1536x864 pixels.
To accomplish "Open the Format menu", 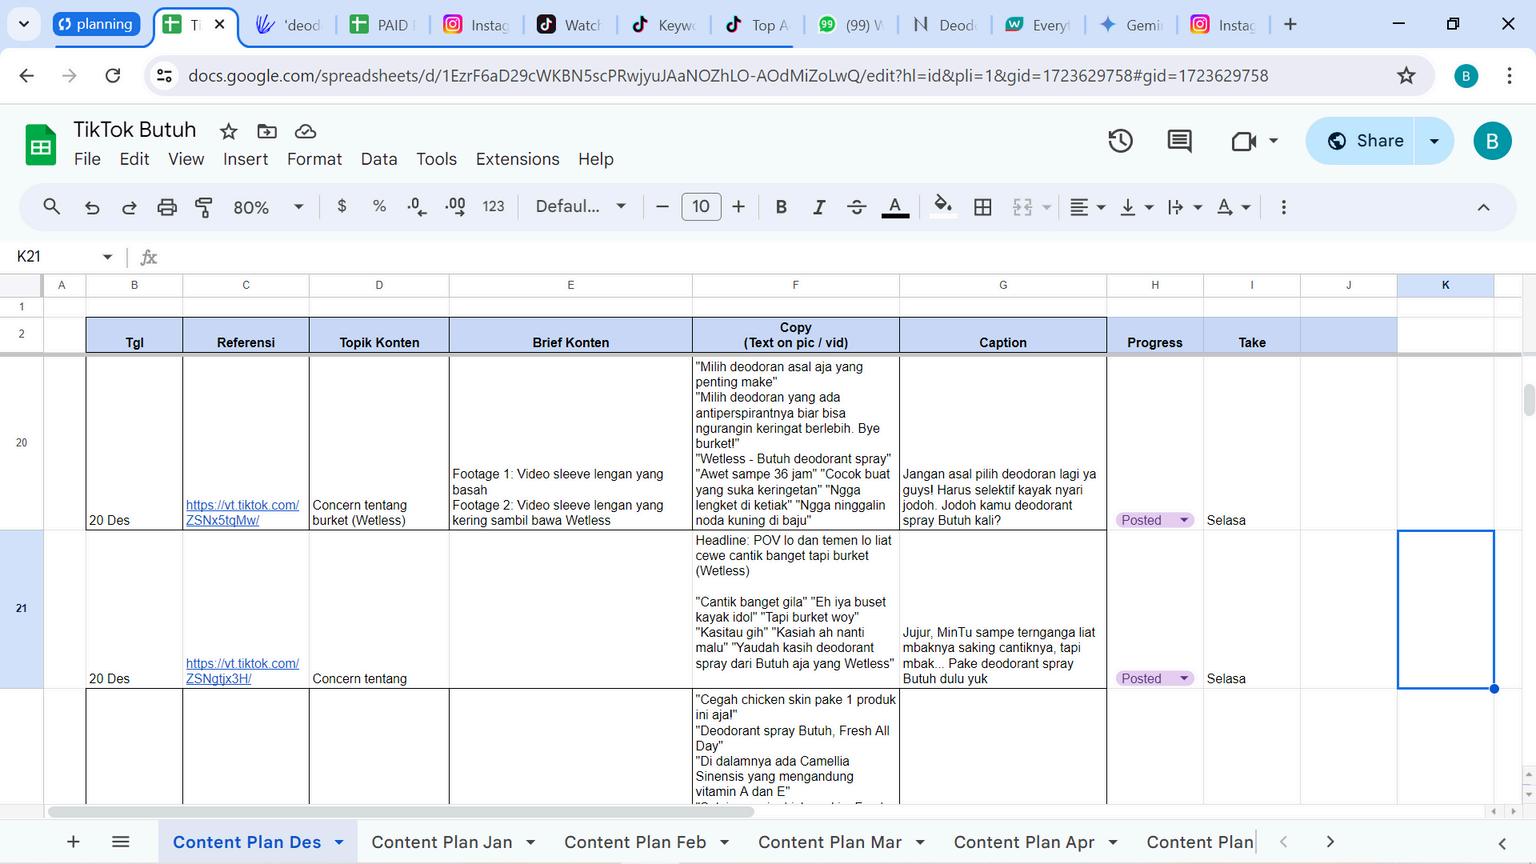I will [x=314, y=159].
